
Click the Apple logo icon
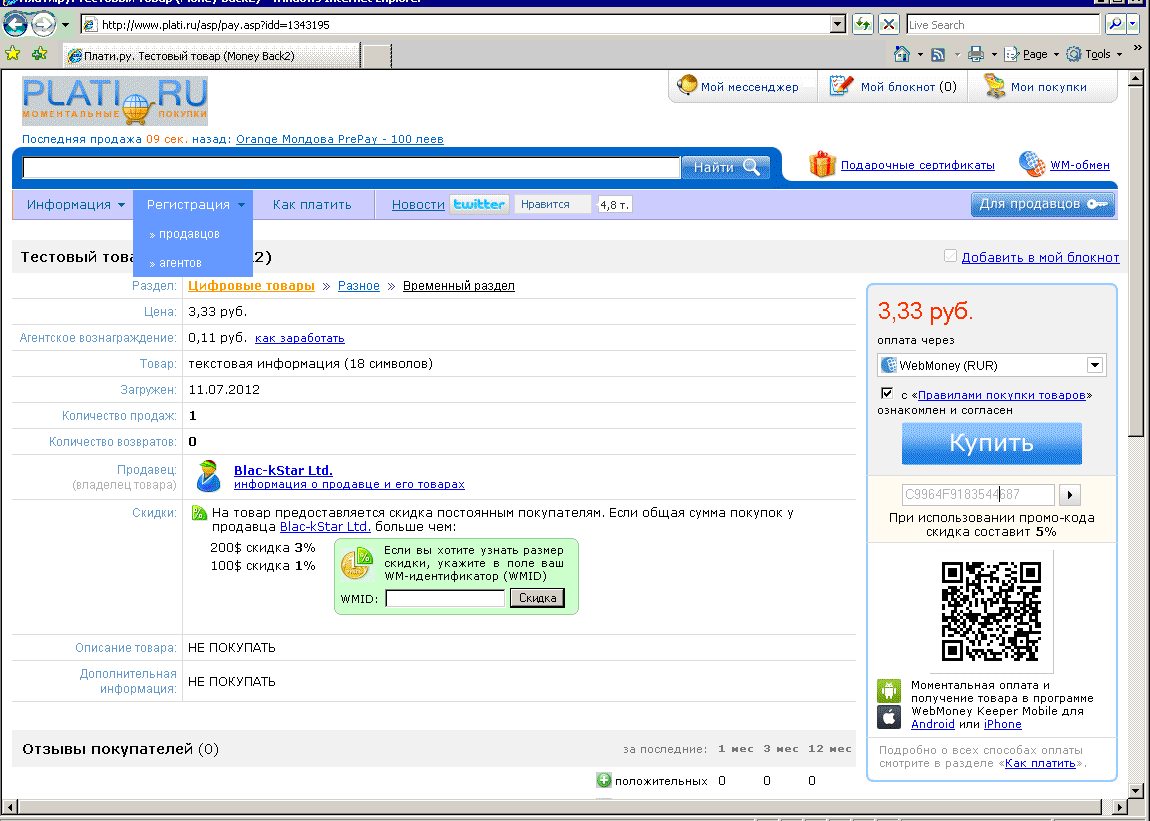point(889,717)
